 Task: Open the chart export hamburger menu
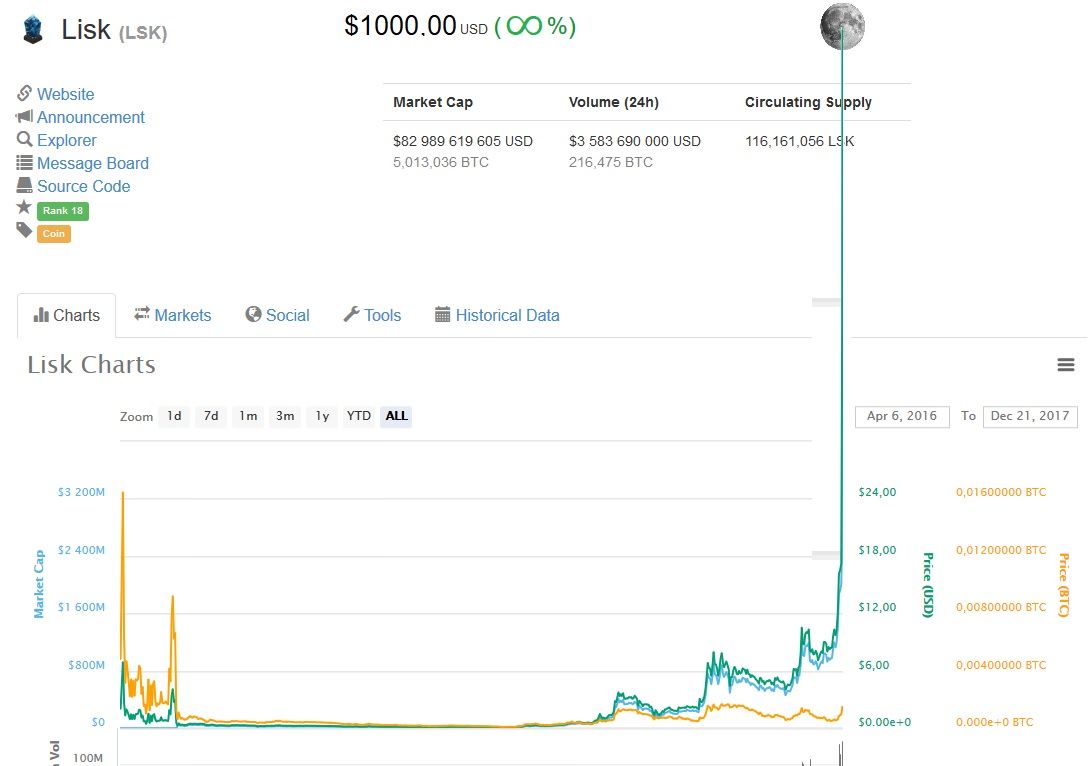coord(1065,365)
